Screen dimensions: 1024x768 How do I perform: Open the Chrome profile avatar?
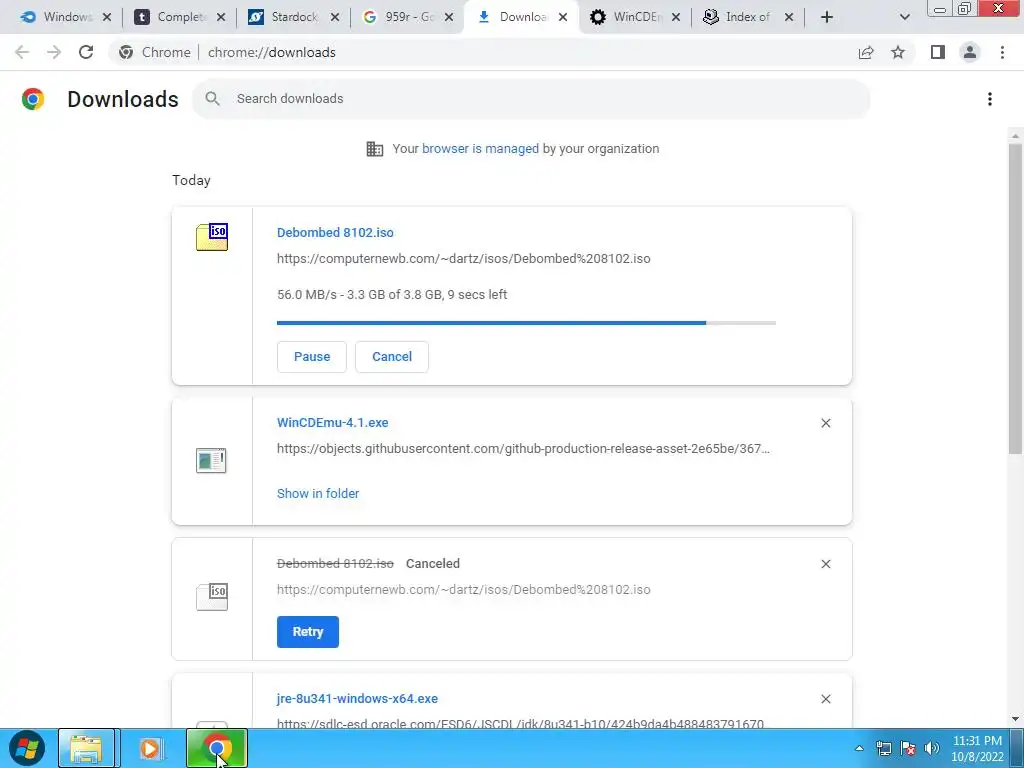click(x=970, y=52)
